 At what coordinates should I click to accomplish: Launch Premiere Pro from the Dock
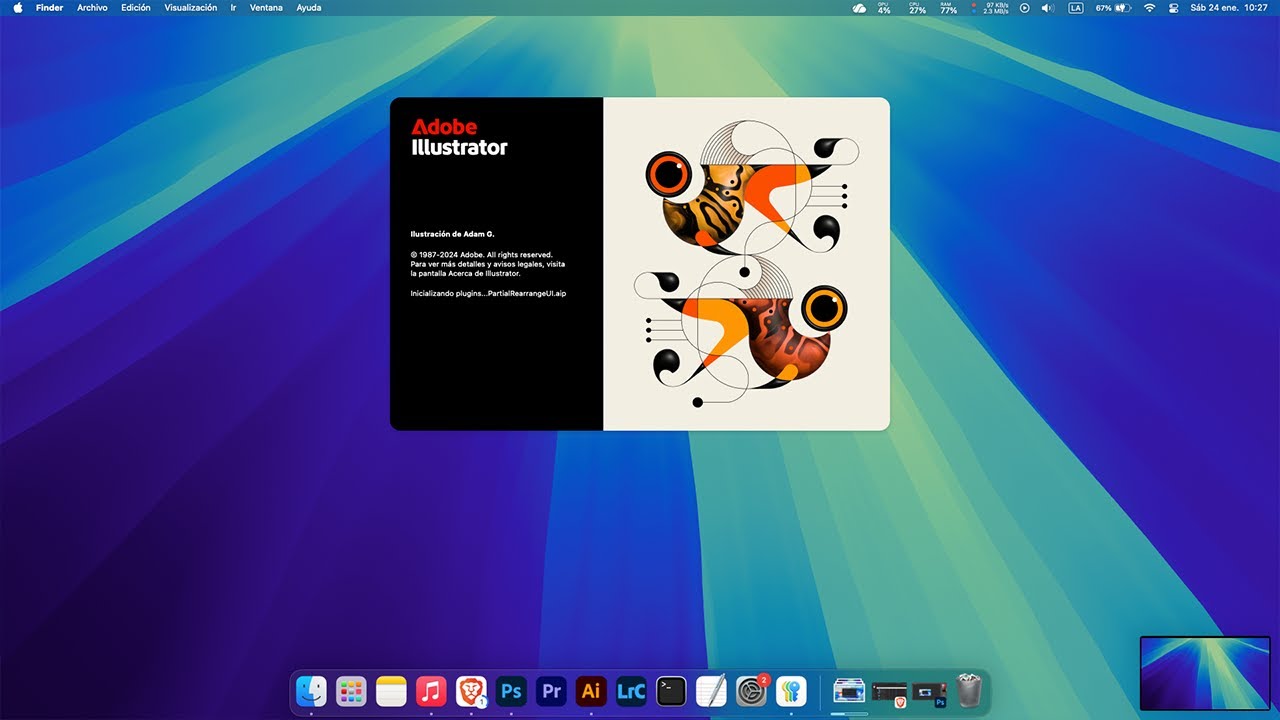551,691
